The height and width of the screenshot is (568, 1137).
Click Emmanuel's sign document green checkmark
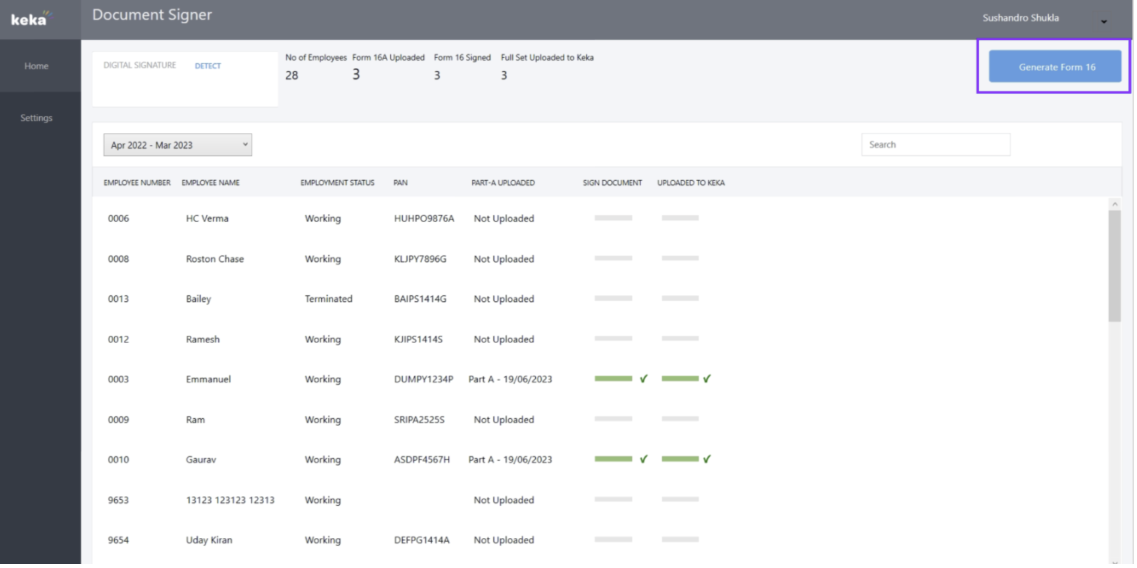coord(643,379)
